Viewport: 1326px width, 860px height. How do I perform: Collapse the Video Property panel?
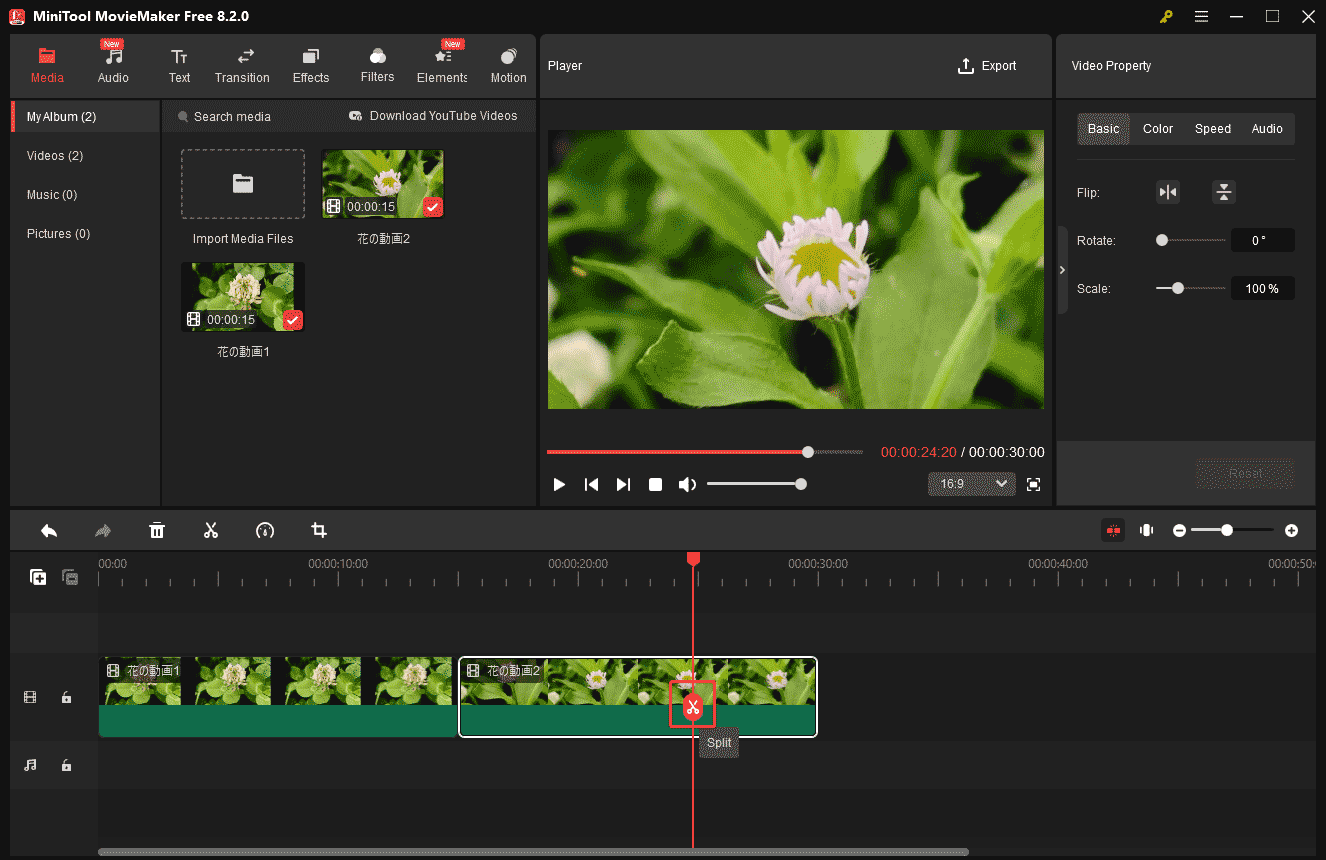coord(1062,270)
